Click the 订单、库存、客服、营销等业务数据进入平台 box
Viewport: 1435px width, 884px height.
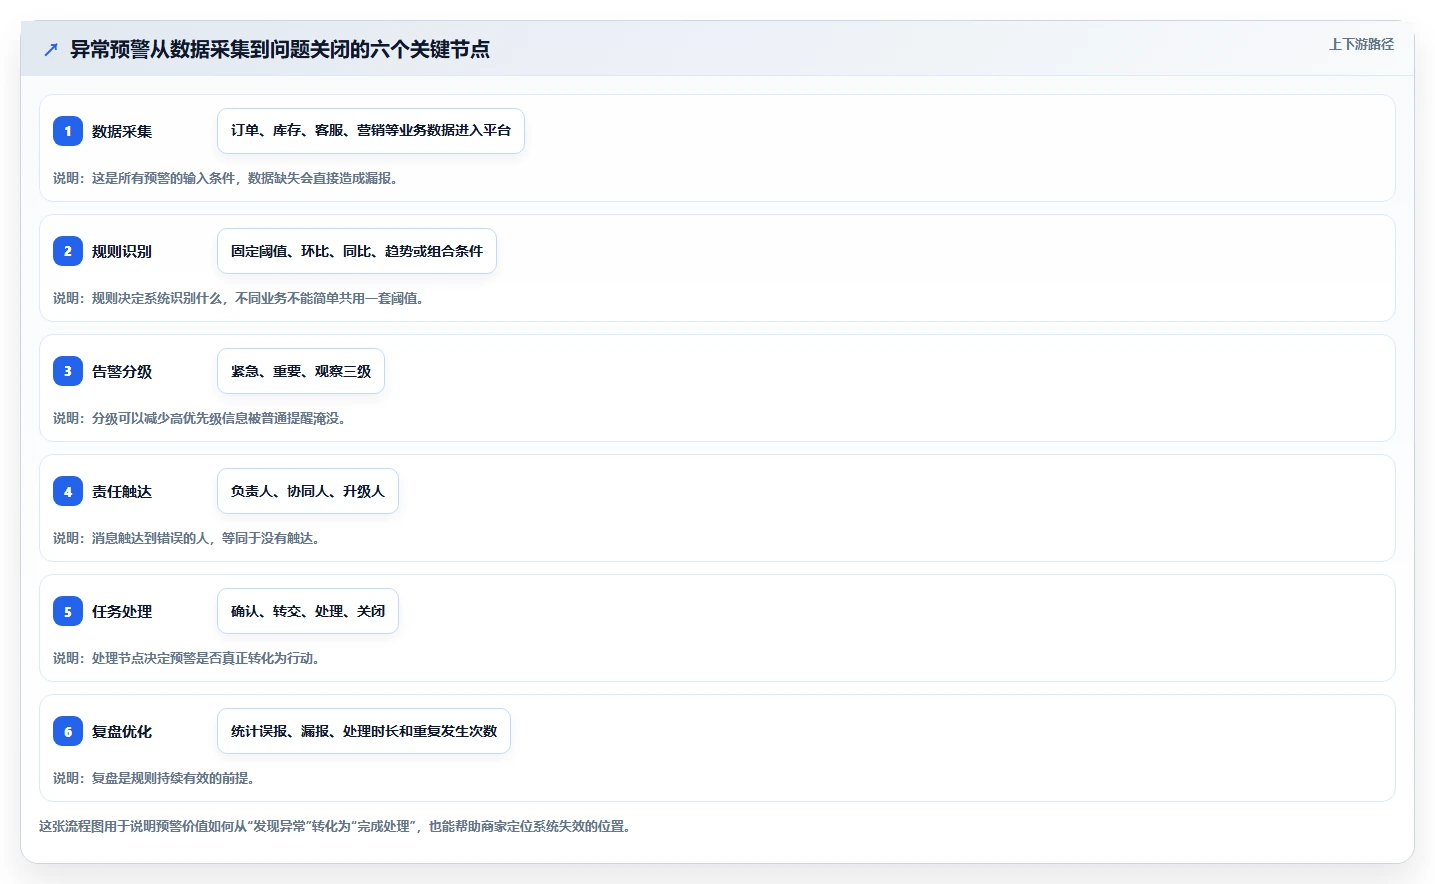[x=371, y=131]
